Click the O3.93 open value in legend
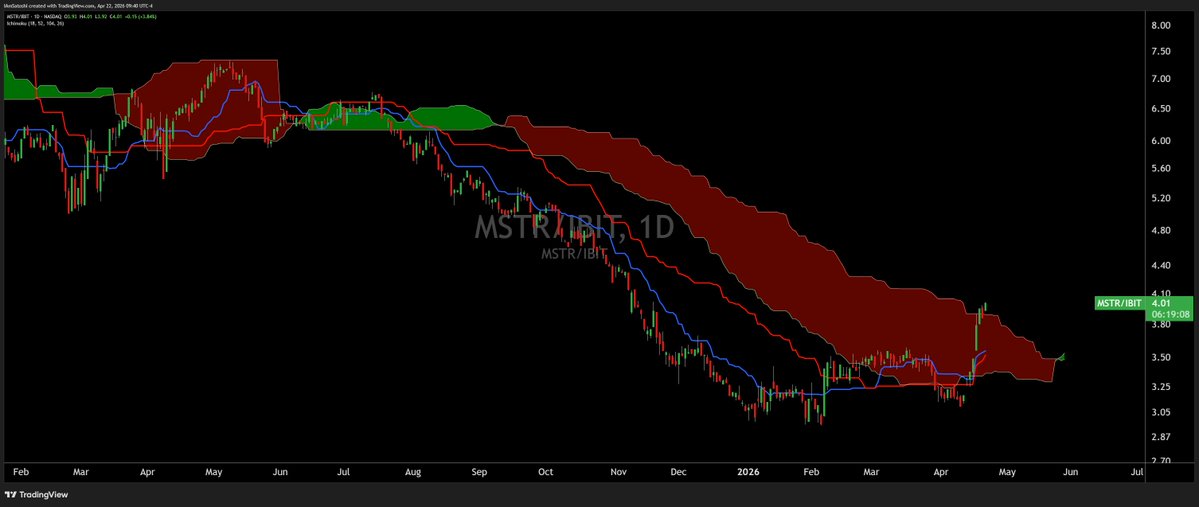 click(70, 17)
